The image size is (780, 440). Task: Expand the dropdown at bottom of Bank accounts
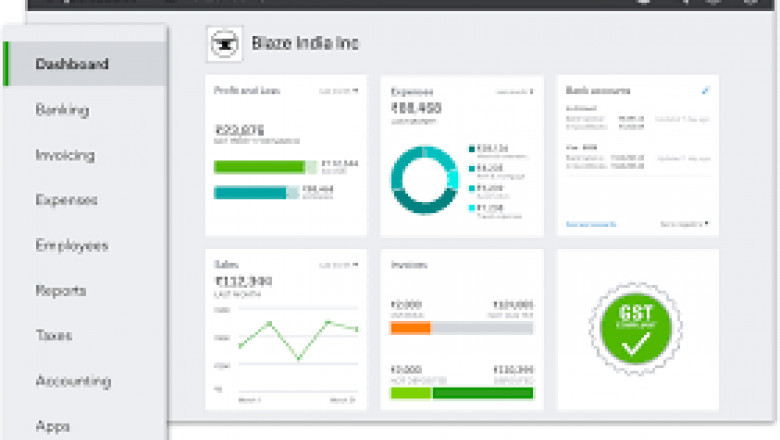click(x=684, y=224)
